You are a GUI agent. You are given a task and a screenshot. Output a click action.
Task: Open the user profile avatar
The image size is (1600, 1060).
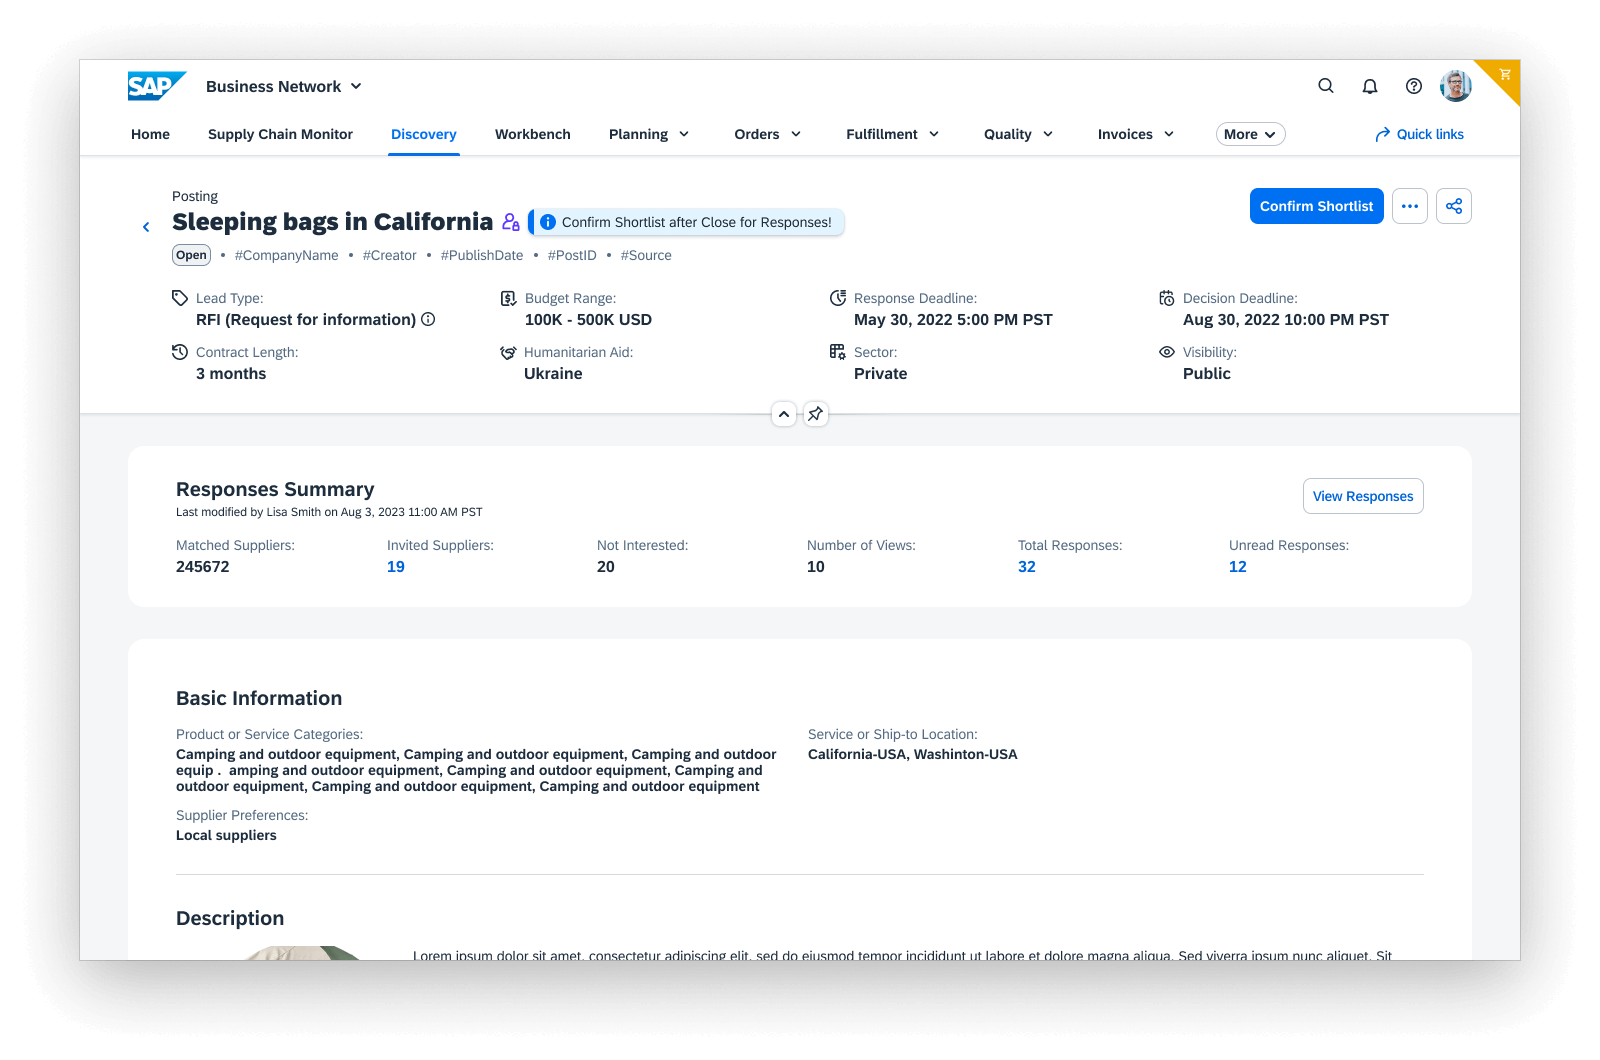(1455, 86)
